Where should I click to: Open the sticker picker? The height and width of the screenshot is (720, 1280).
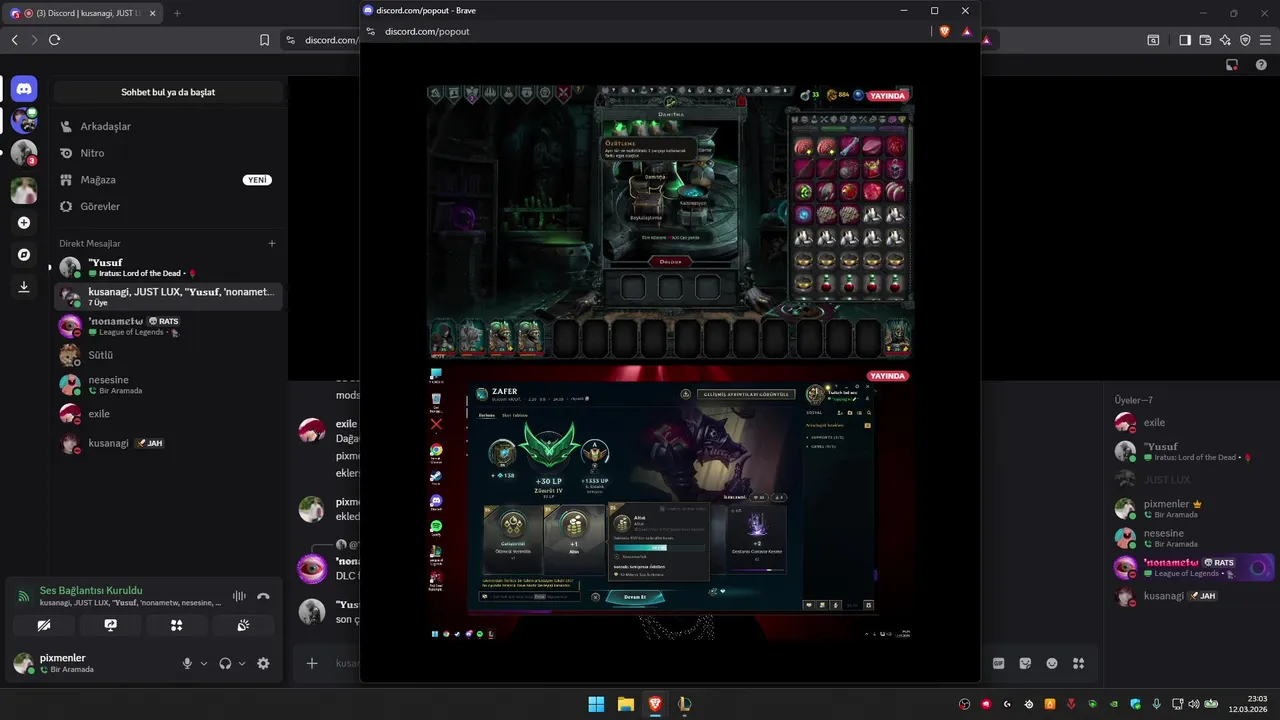[1025, 663]
